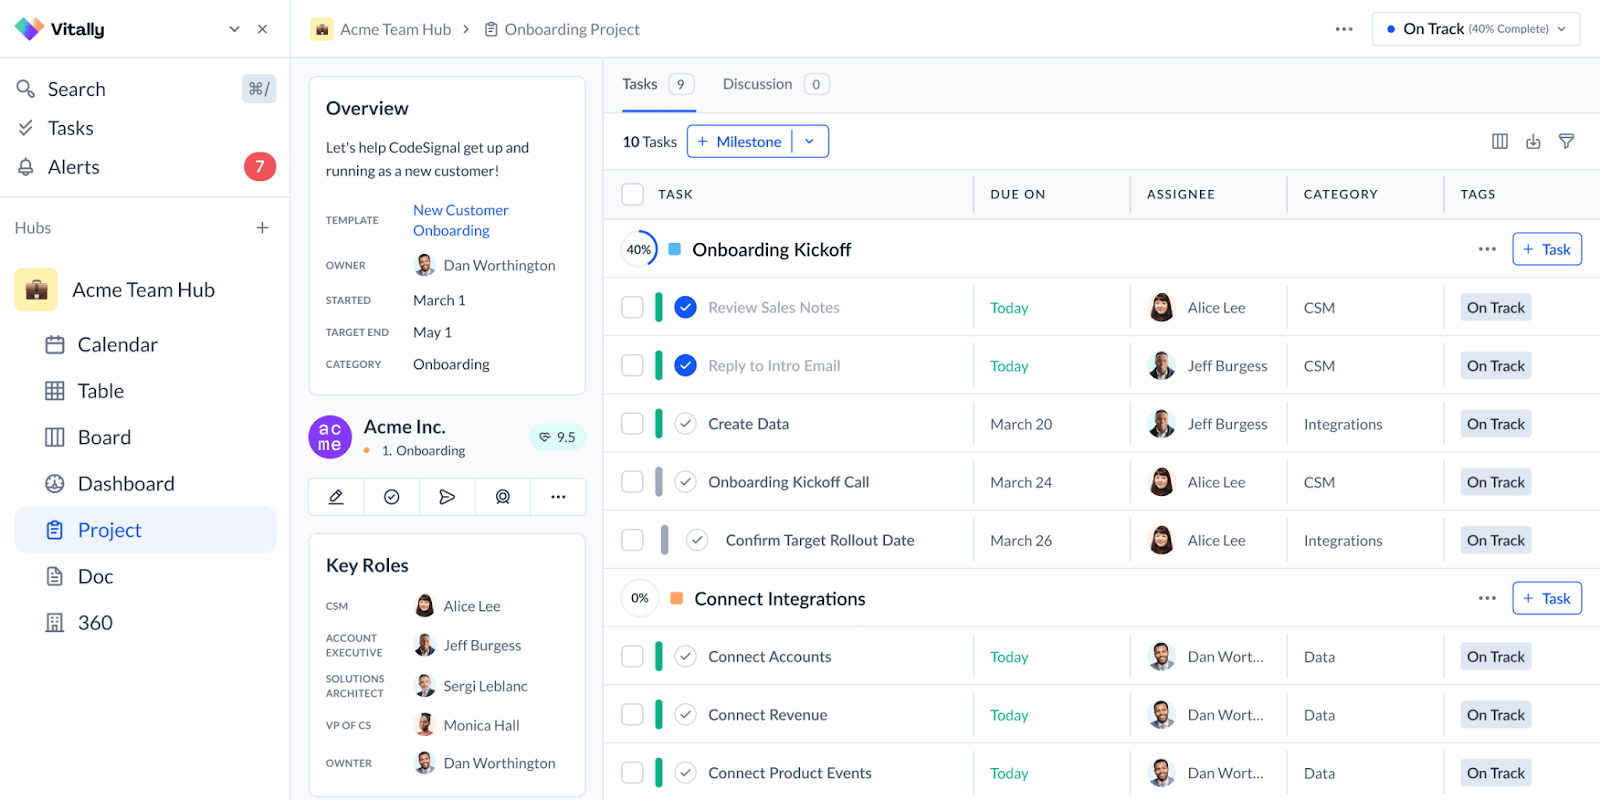Toggle select-all tasks checkbox

click(x=632, y=194)
